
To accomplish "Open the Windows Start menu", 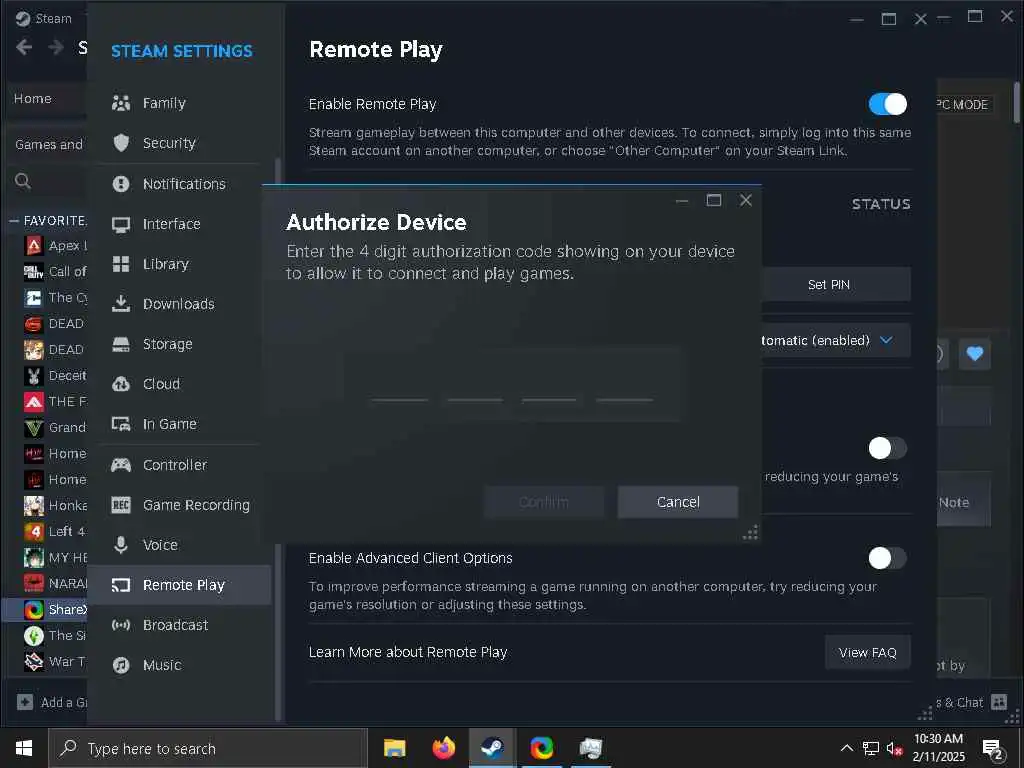I will point(24,748).
